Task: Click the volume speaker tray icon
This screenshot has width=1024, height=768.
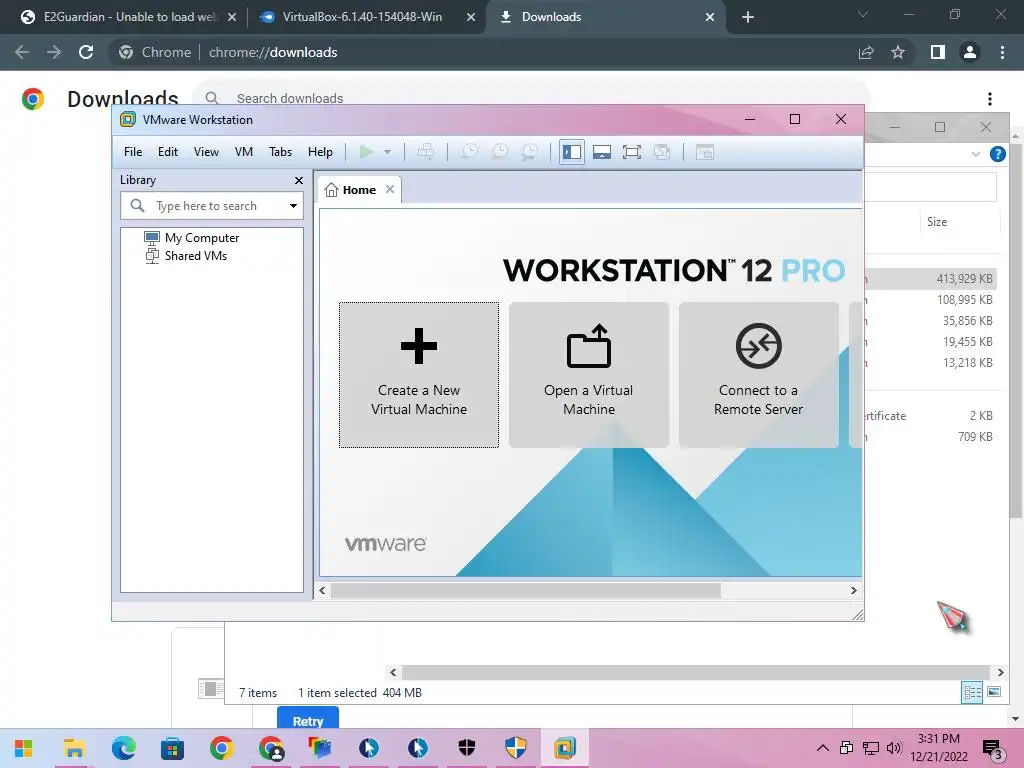Action: coord(894,748)
